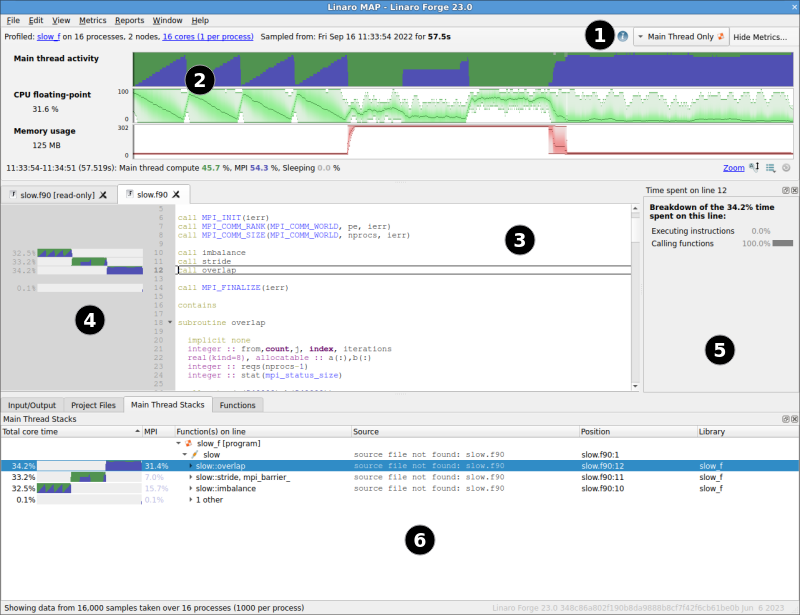Undock the Time spent on line 12 panel

tap(786, 190)
